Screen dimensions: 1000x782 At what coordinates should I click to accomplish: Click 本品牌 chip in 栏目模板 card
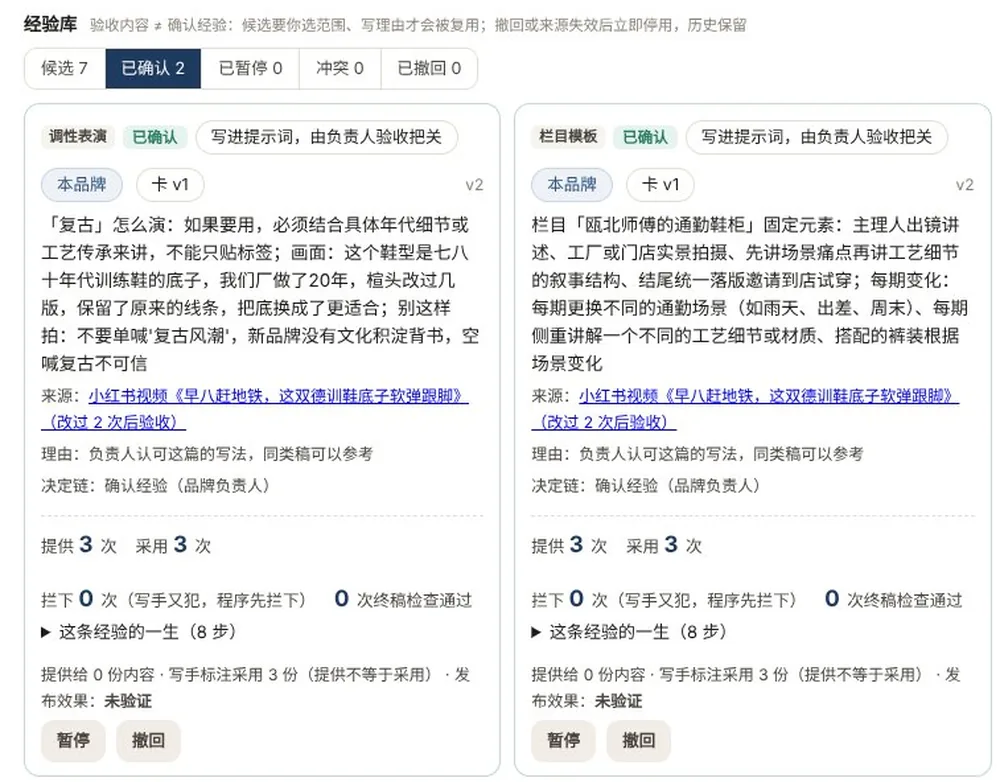[572, 185]
